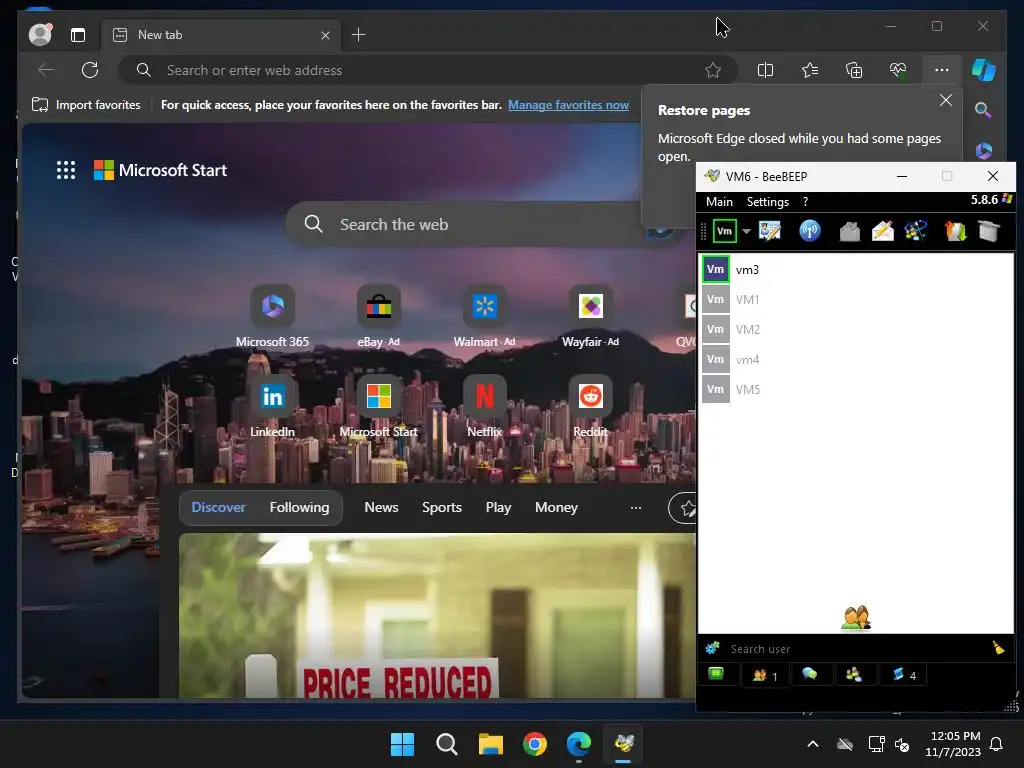
Task: Open the Price Reduced news thumbnail
Action: (x=436, y=615)
